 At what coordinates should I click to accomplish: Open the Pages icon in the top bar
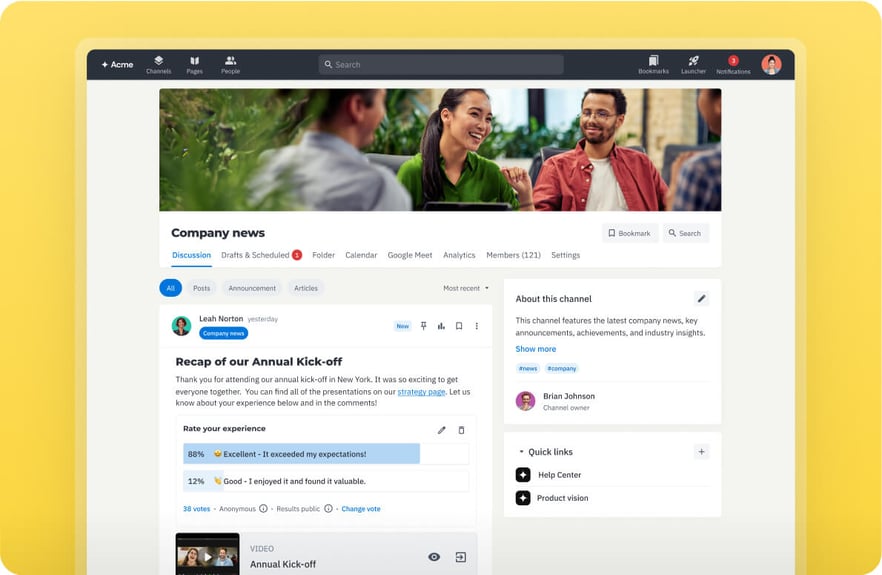pos(194,64)
